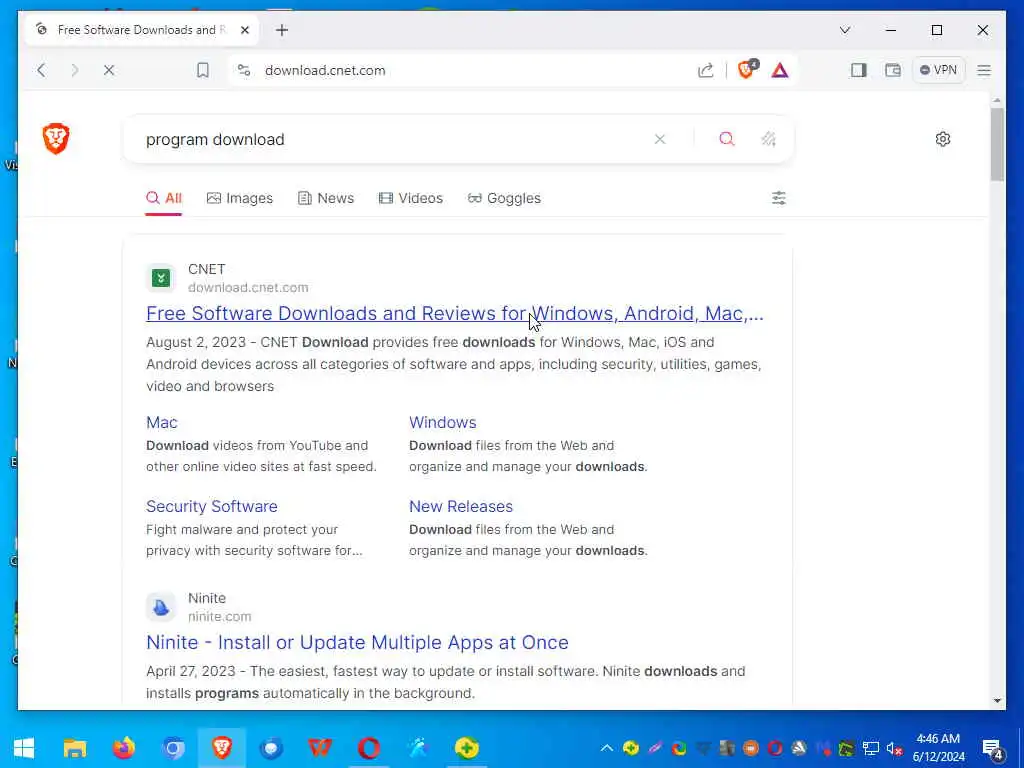Open the Security Software sublink
Screen dimensions: 1024x768
(212, 506)
